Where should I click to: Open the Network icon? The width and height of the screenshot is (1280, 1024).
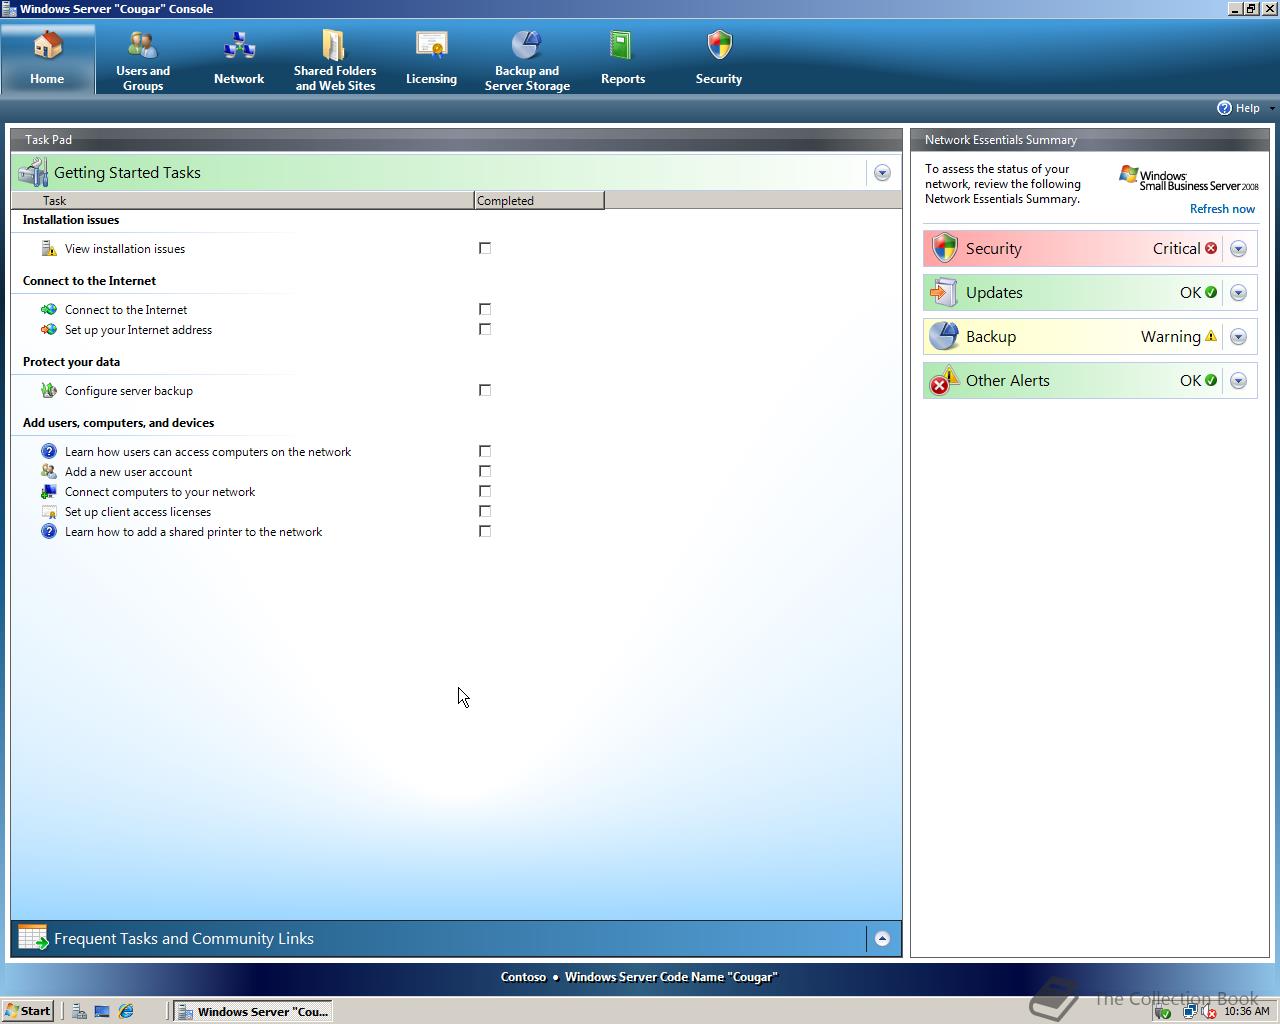(239, 45)
